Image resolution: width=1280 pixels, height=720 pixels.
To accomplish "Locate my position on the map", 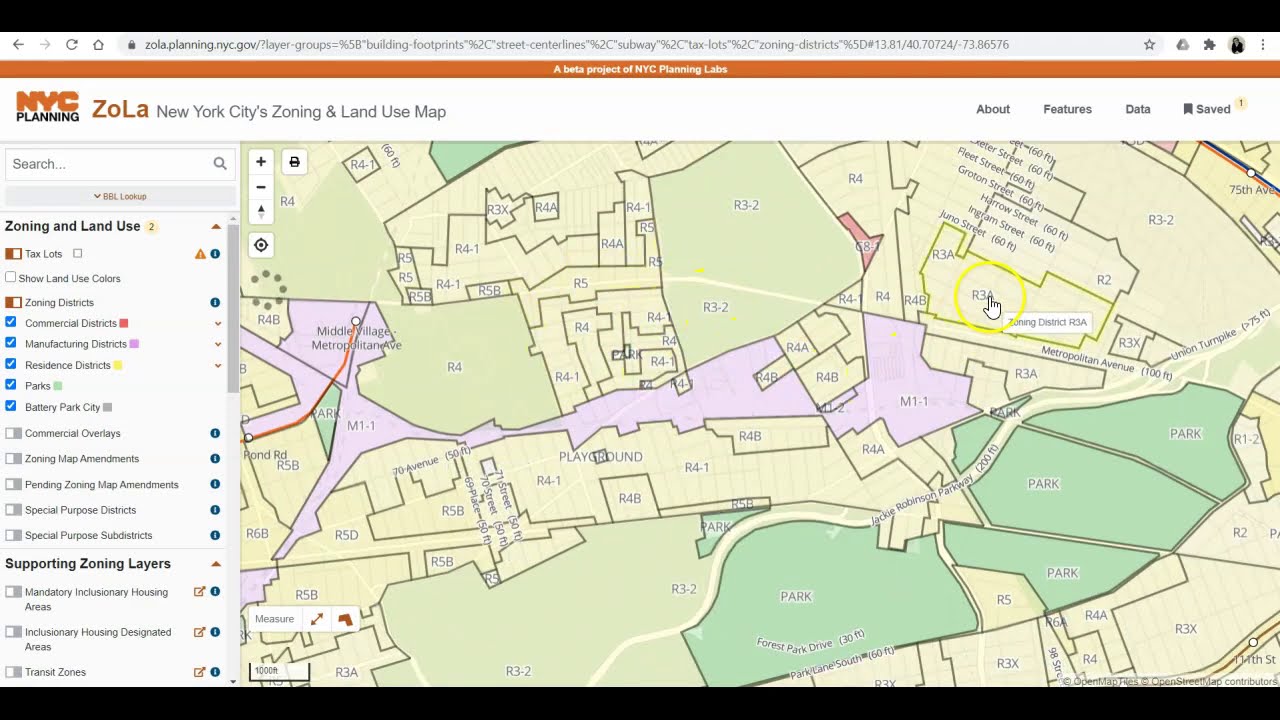I will 261,245.
